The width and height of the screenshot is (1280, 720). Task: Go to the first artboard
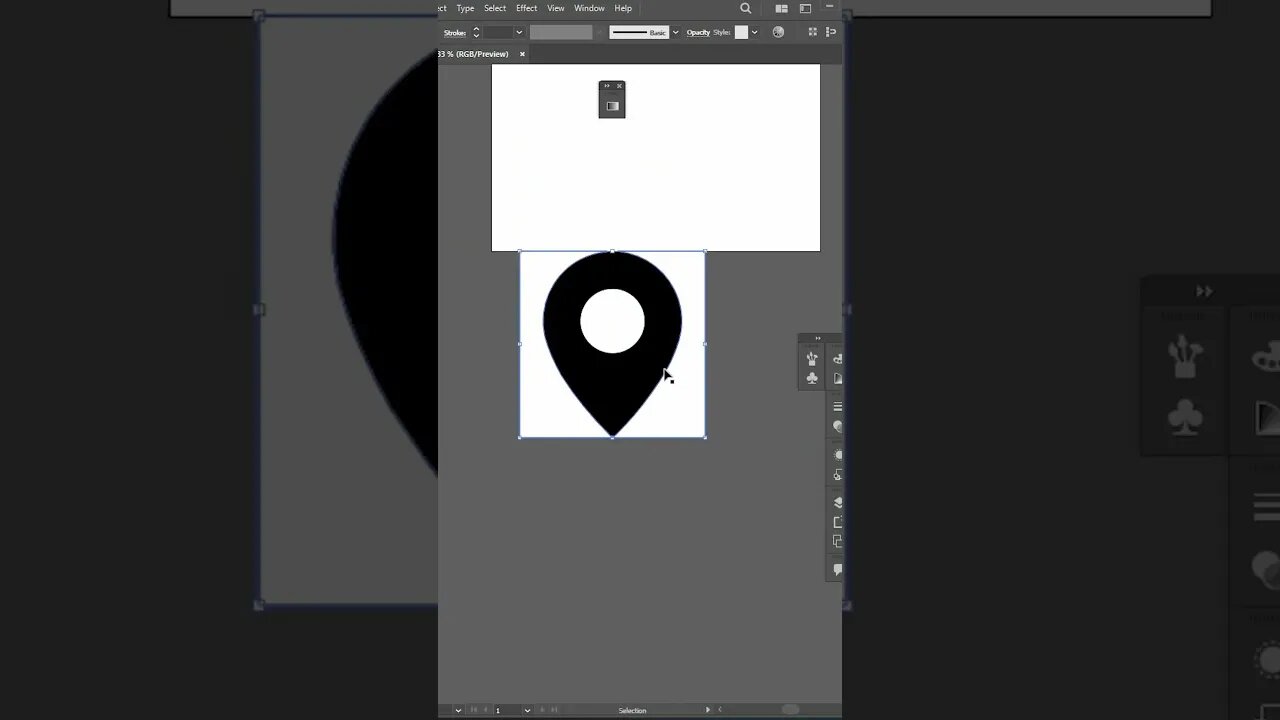tap(474, 710)
